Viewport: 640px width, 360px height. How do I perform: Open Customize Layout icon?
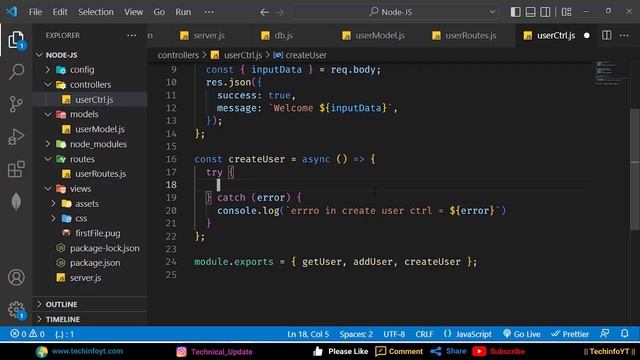click(x=567, y=12)
